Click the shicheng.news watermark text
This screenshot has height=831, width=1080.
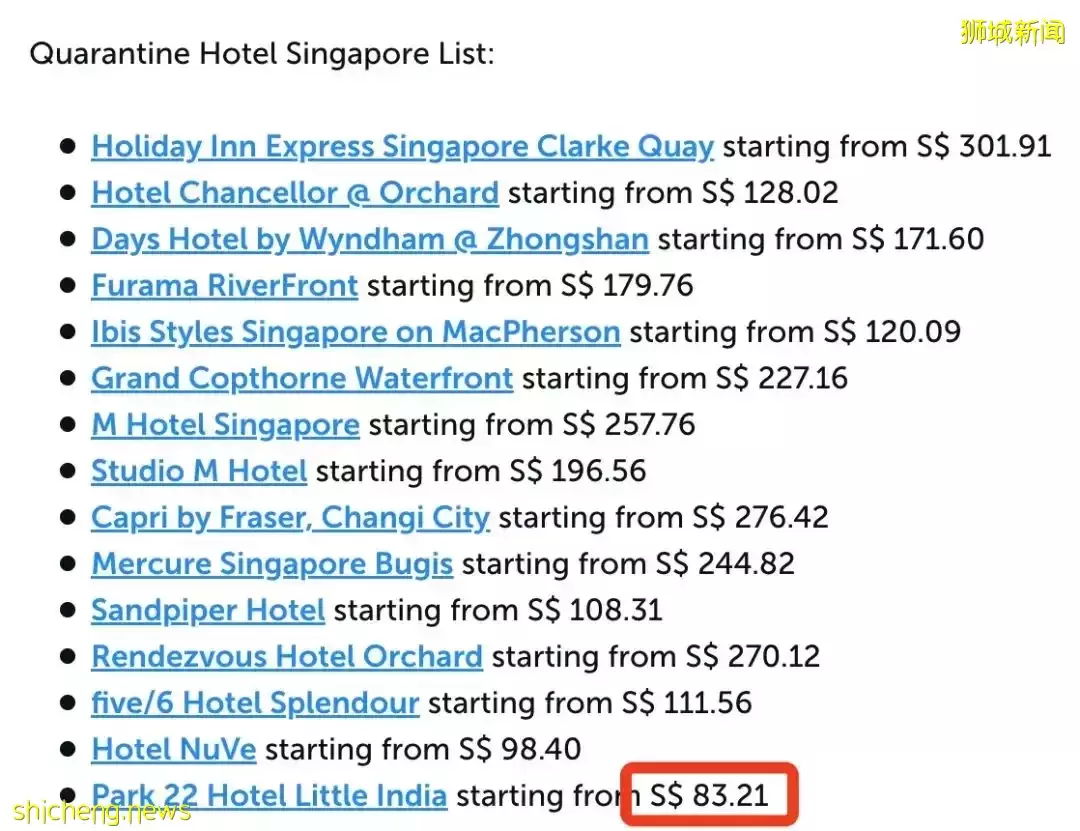pyautogui.click(x=102, y=812)
